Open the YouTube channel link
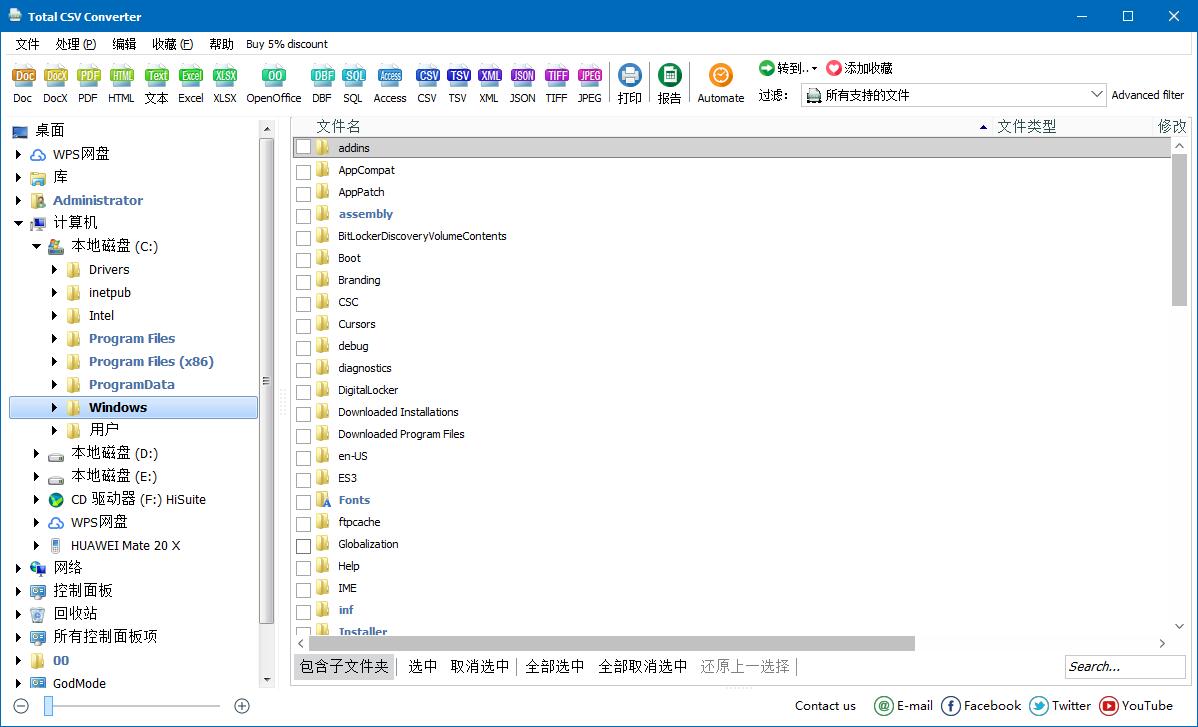Viewport: 1198px width, 727px height. coord(1136,706)
